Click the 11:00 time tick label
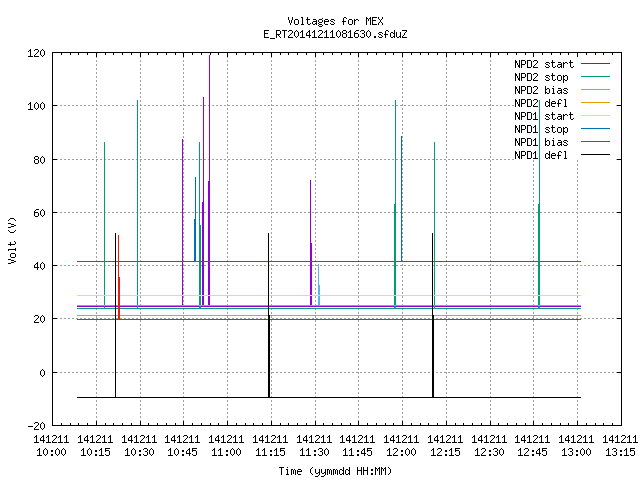 (x=226, y=452)
